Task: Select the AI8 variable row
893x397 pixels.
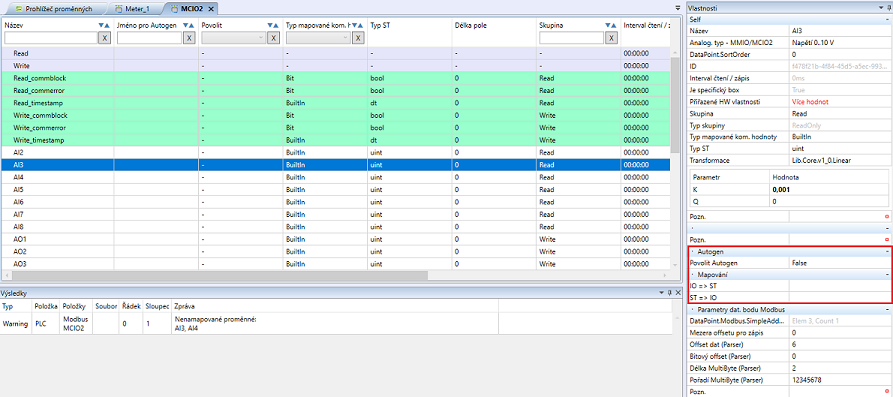Action: [x=336, y=227]
